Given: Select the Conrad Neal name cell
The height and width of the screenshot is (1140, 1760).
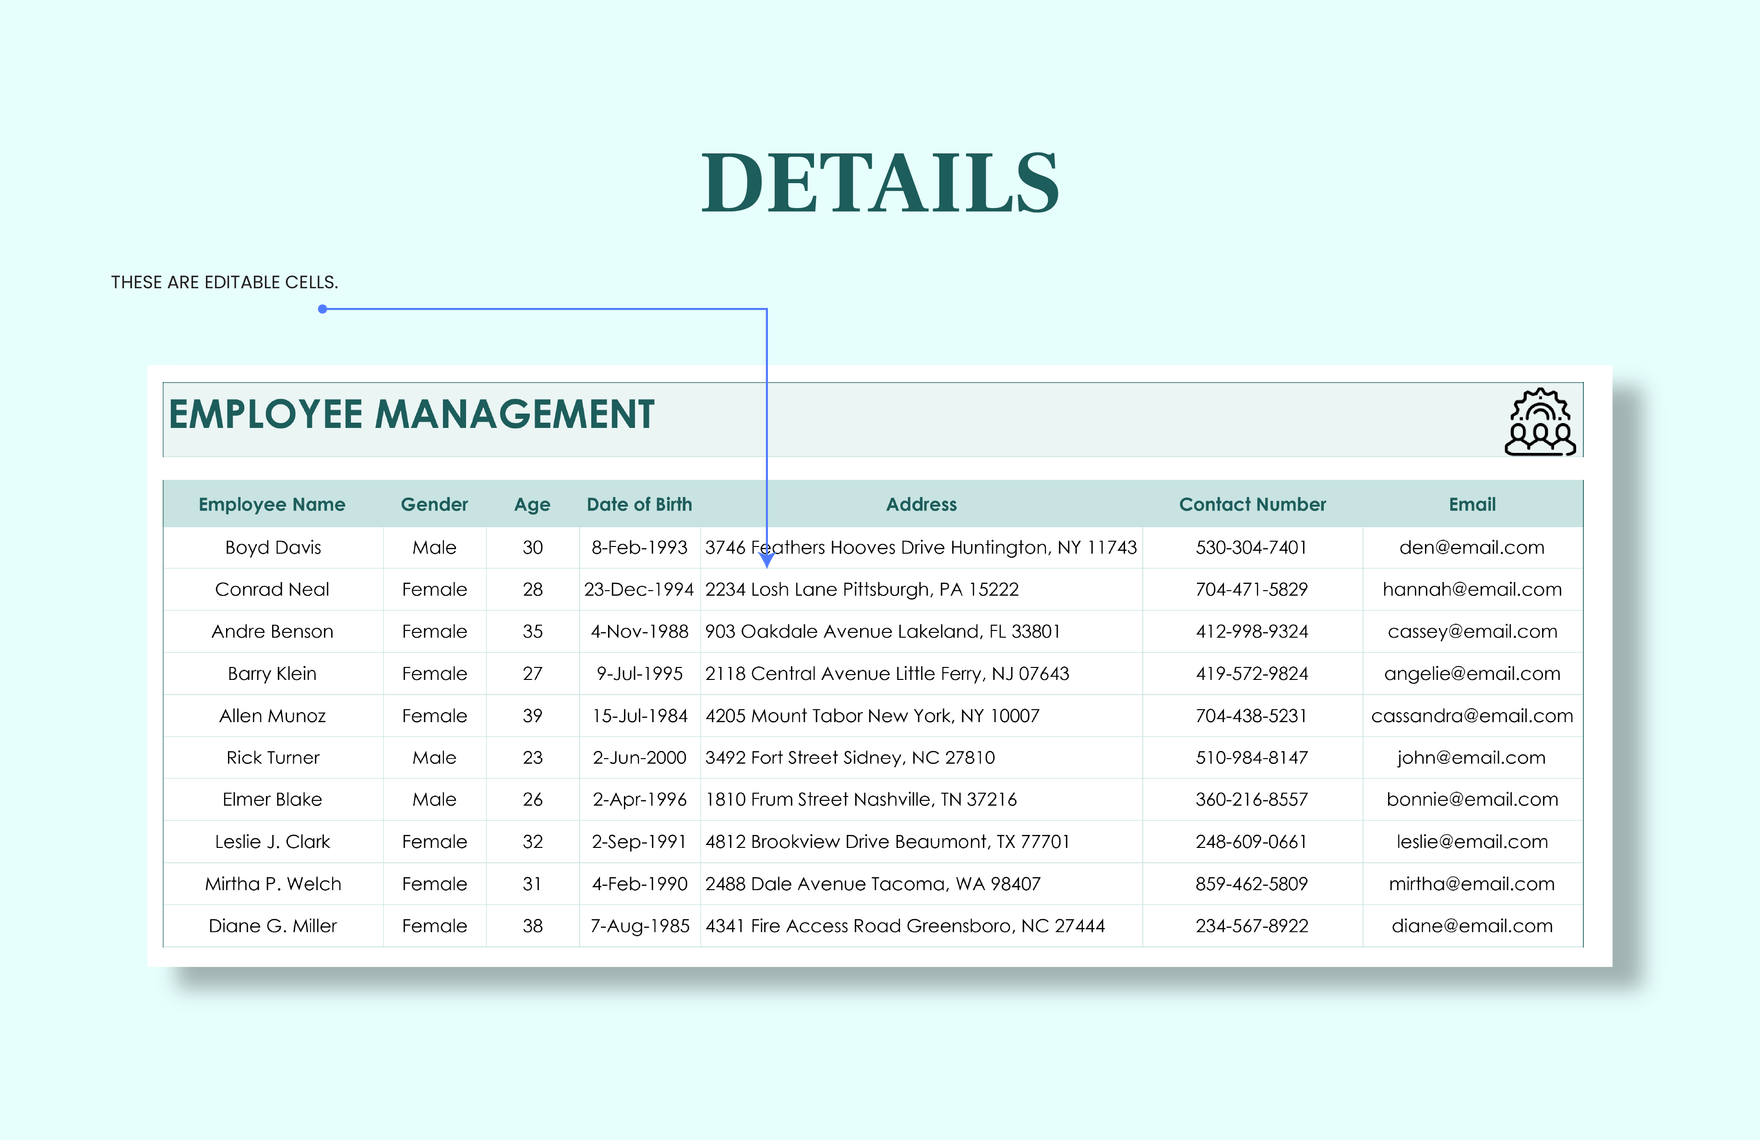Looking at the screenshot, I should tap(273, 590).
